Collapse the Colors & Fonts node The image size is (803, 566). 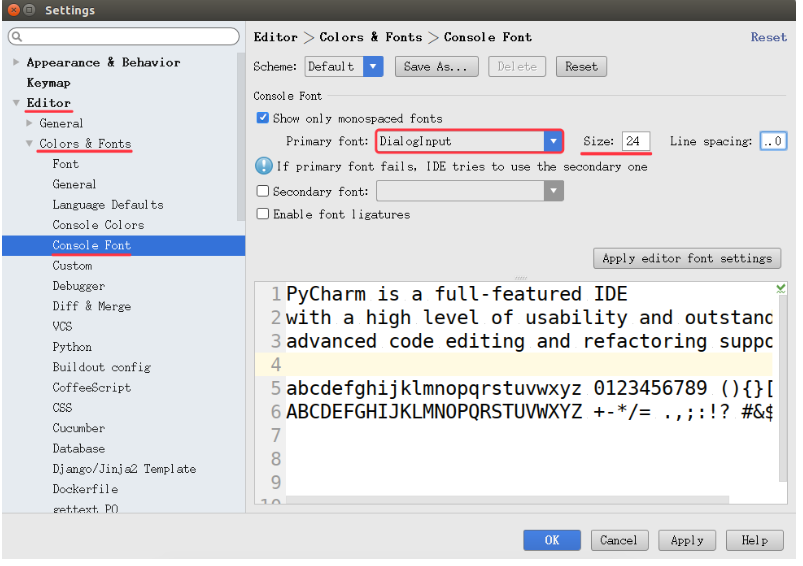pyautogui.click(x=29, y=143)
